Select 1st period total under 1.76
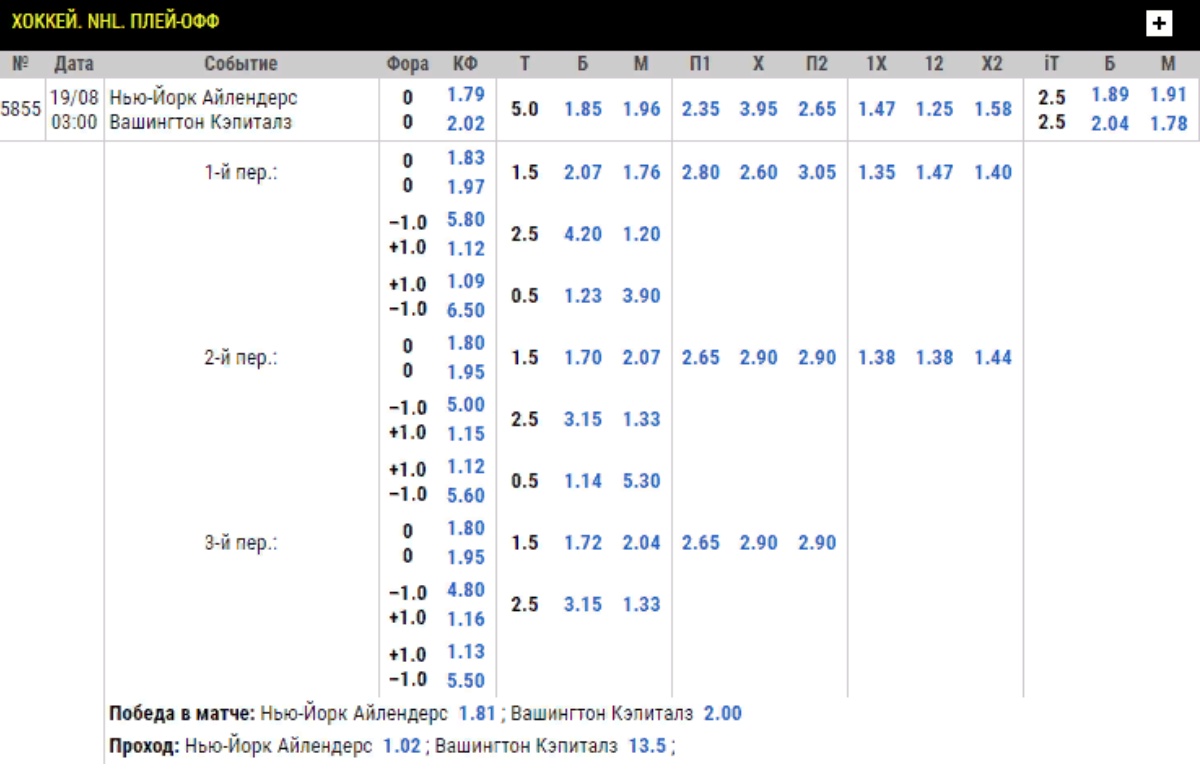The height and width of the screenshot is (770, 1200). point(641,172)
